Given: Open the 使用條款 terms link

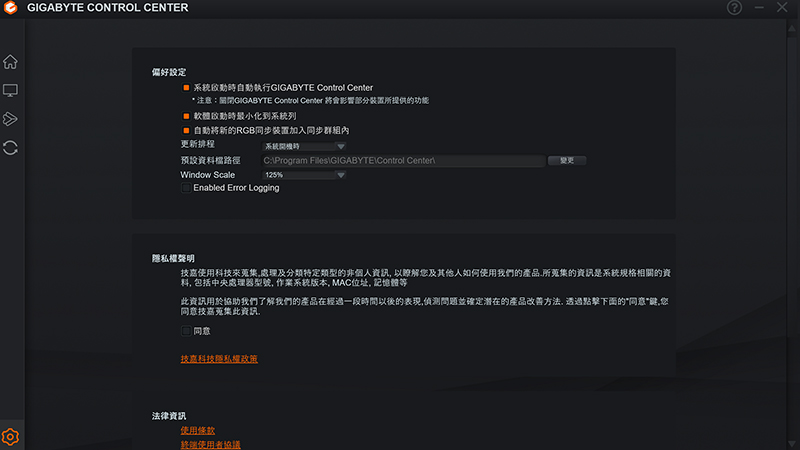Looking at the screenshot, I should [x=197, y=431].
